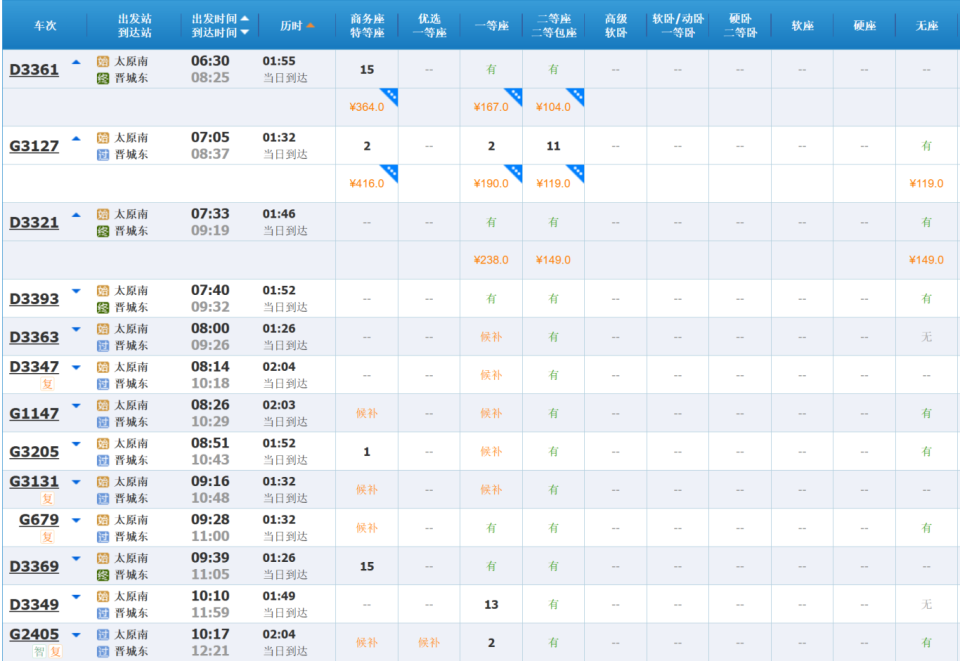Click 有 second class seat for D3349

point(553,605)
